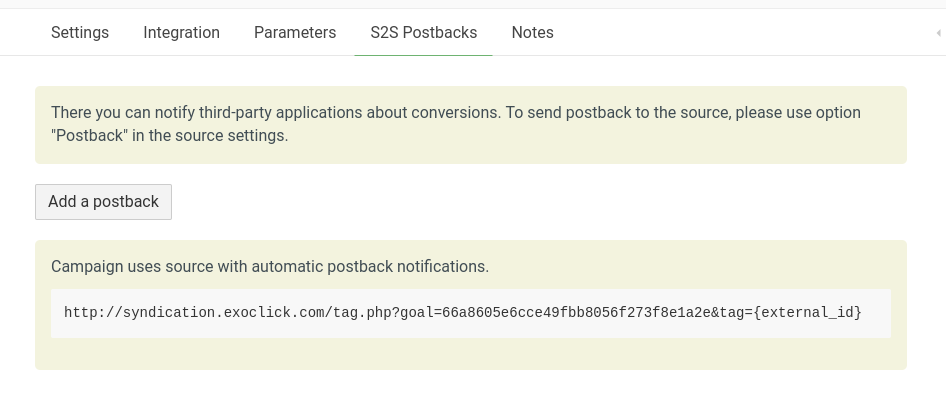Screen dimensions: 946x408
Task: Open the Settings tab
Action: (x=80, y=33)
